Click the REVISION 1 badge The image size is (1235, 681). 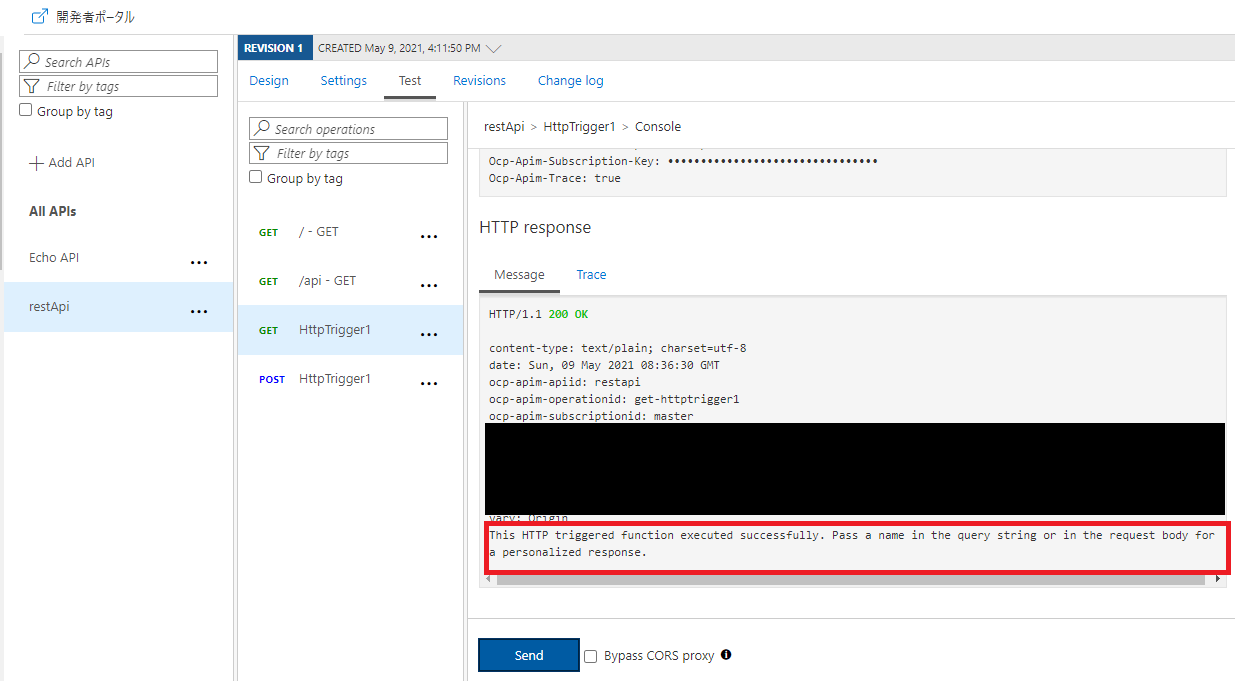pyautogui.click(x=276, y=48)
